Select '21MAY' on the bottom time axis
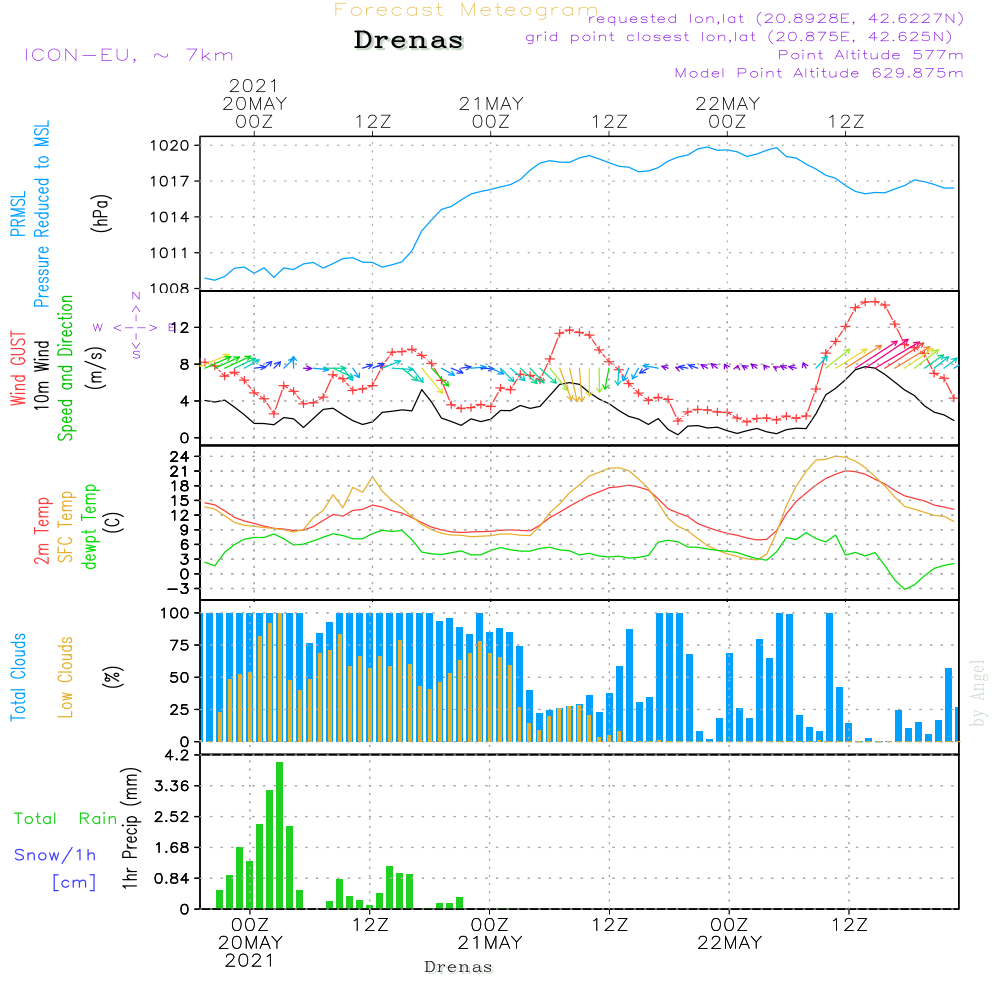 [490, 943]
